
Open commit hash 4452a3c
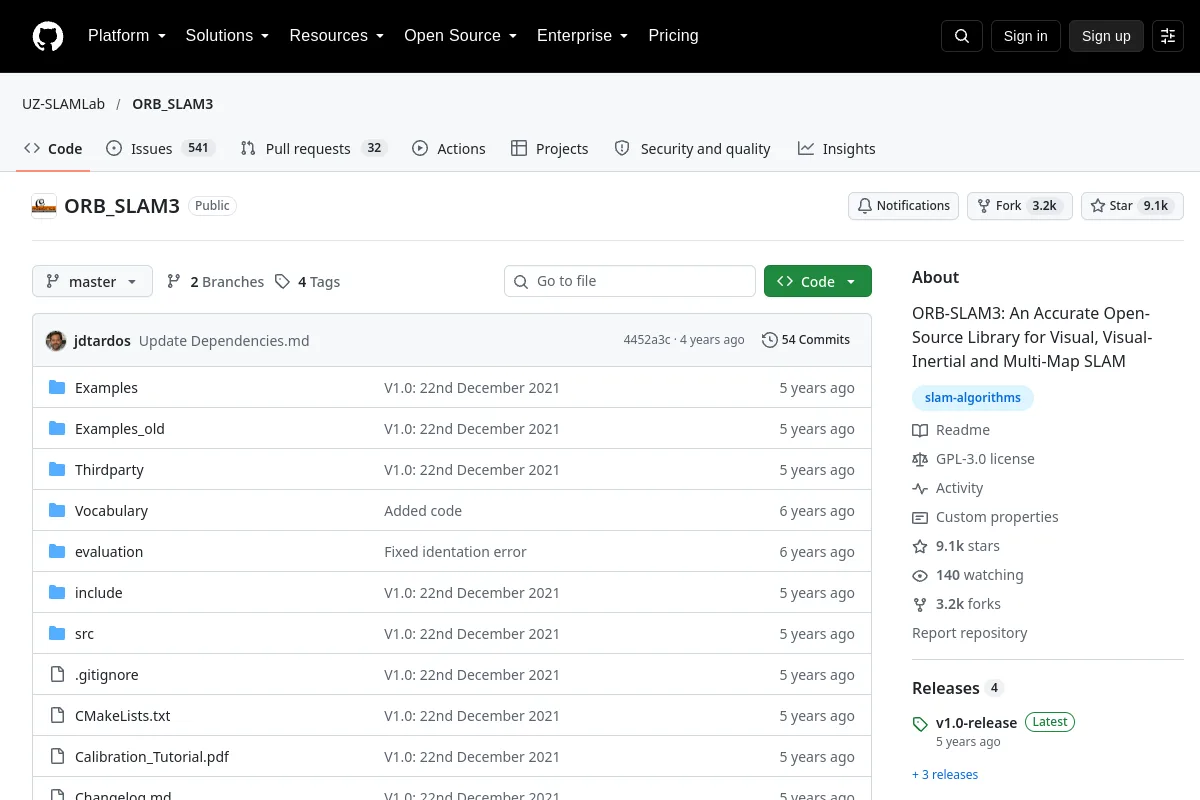(647, 340)
